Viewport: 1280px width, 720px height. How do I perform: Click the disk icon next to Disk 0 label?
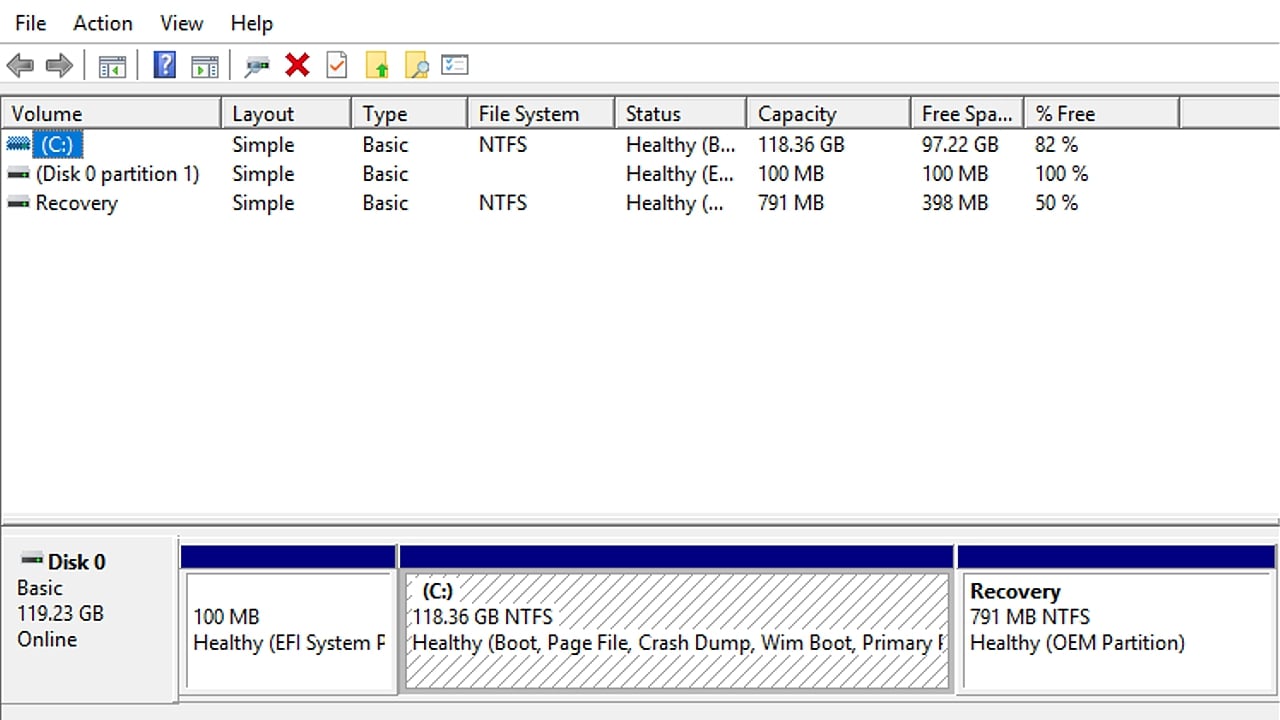click(32, 561)
